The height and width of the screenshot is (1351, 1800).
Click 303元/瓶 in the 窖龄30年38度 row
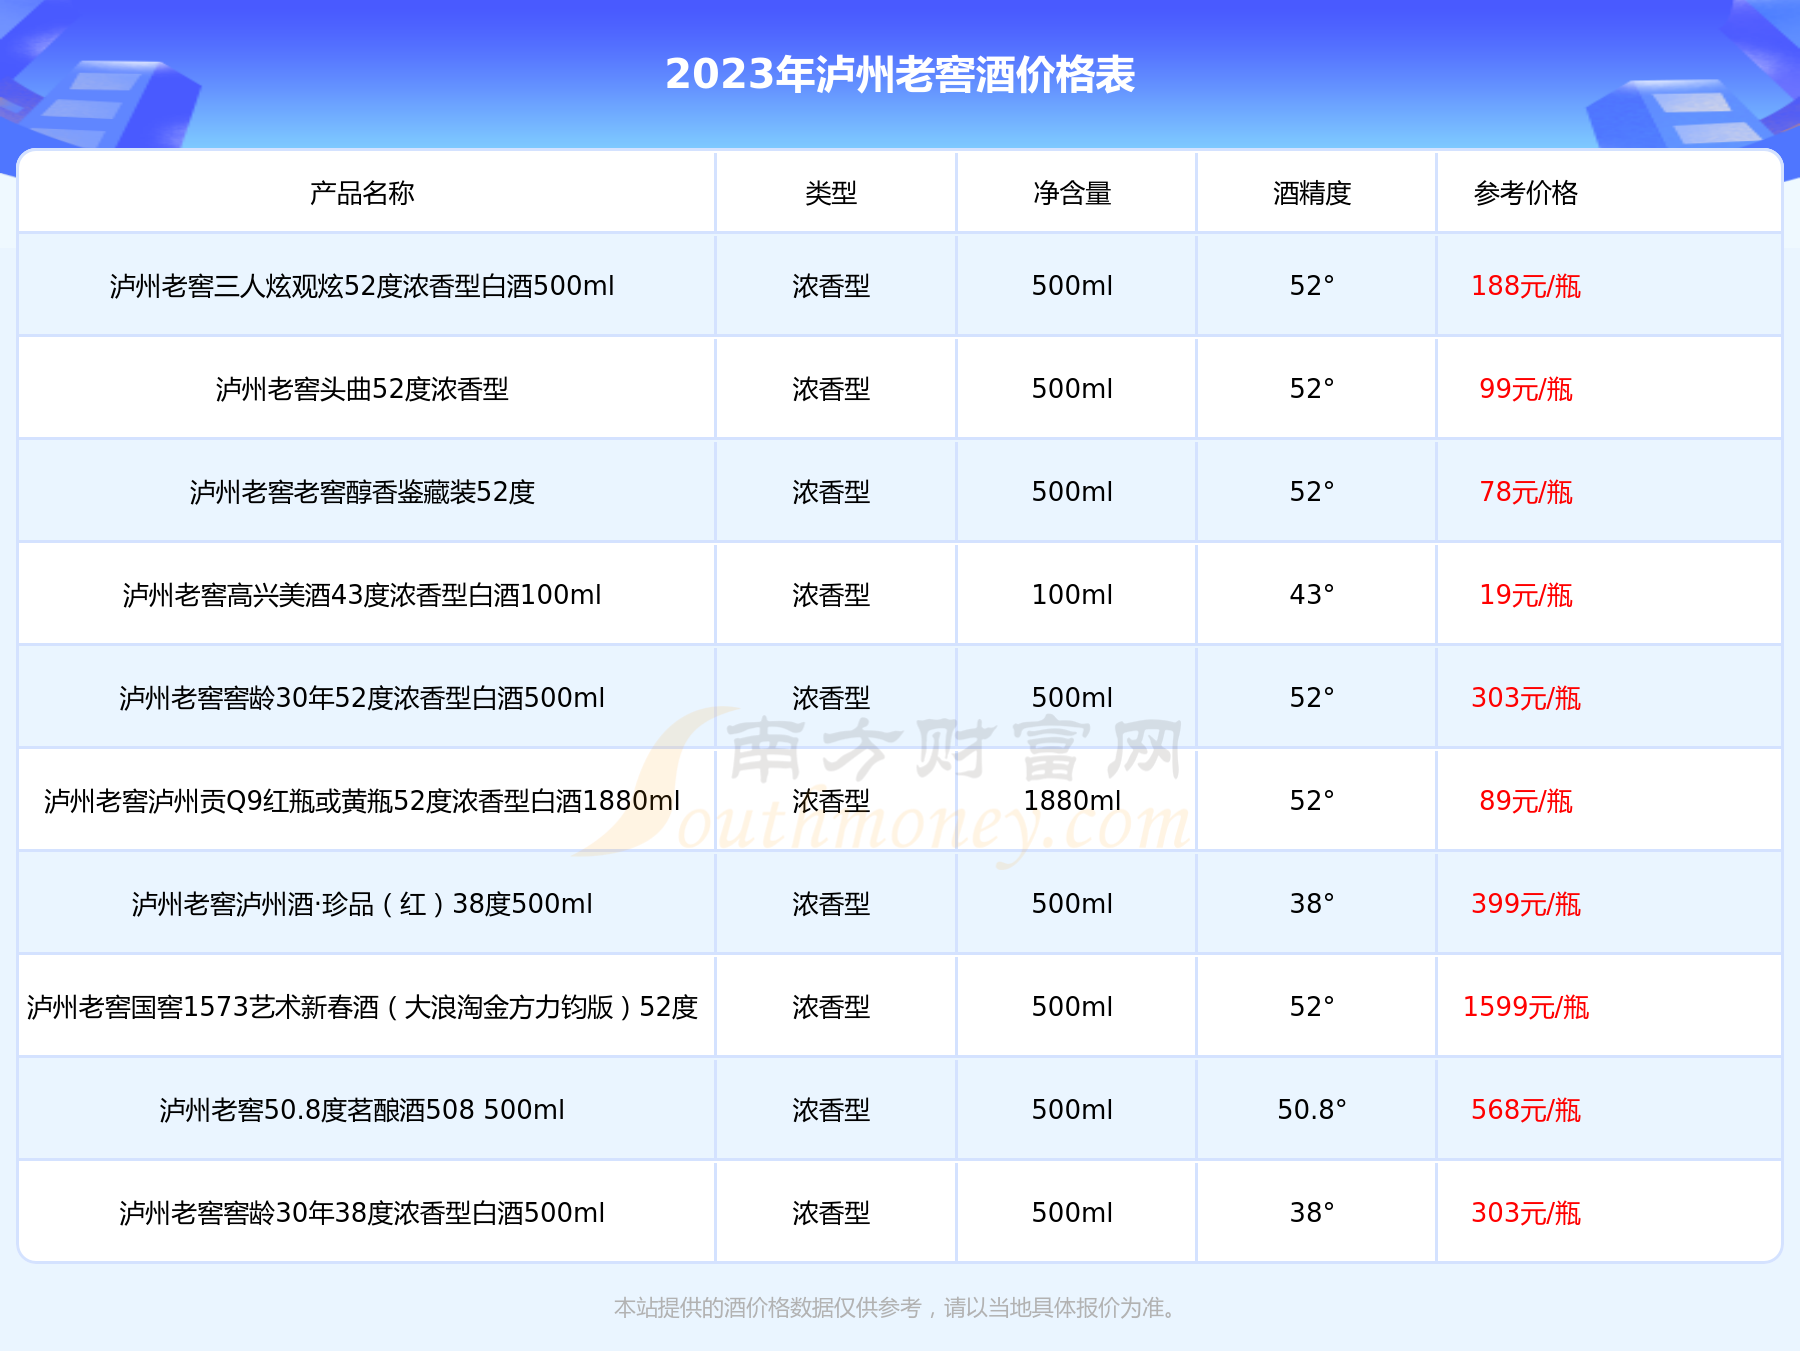pos(1526,1213)
